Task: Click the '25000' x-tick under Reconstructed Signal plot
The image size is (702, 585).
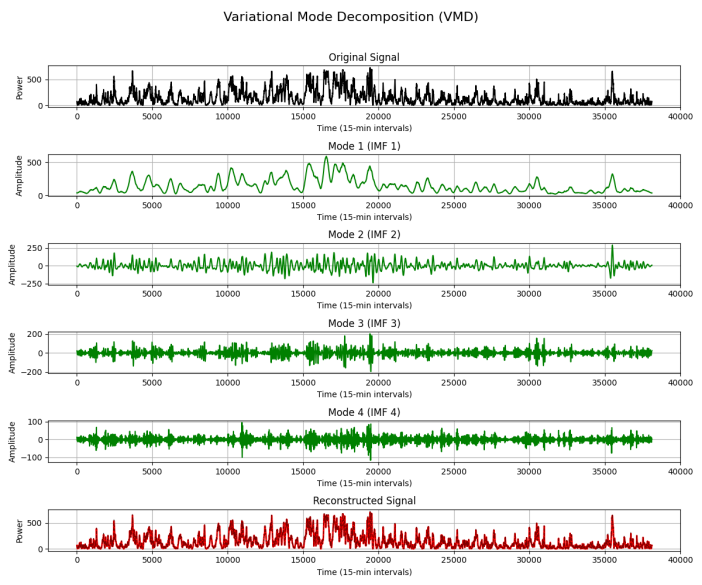Action: 454,560
